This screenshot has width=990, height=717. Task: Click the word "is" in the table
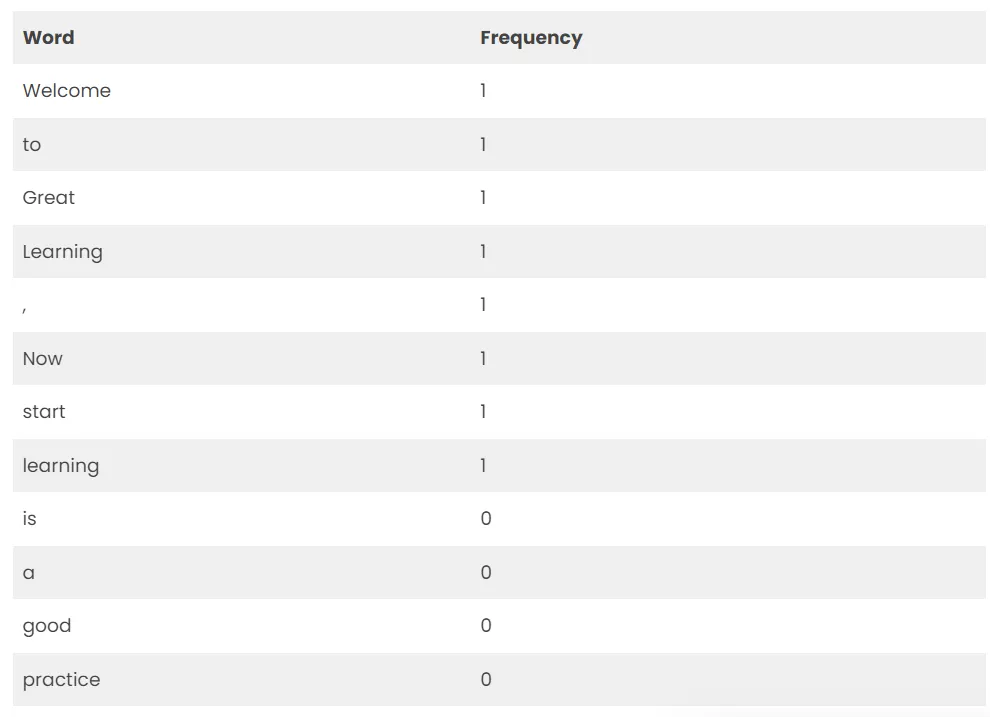29,519
